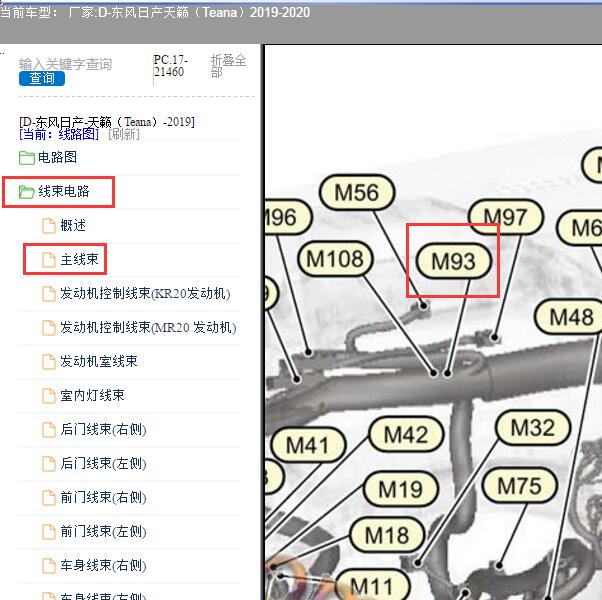The image size is (602, 600).
Task: Select the 主线束 item
Action: [x=79, y=260]
